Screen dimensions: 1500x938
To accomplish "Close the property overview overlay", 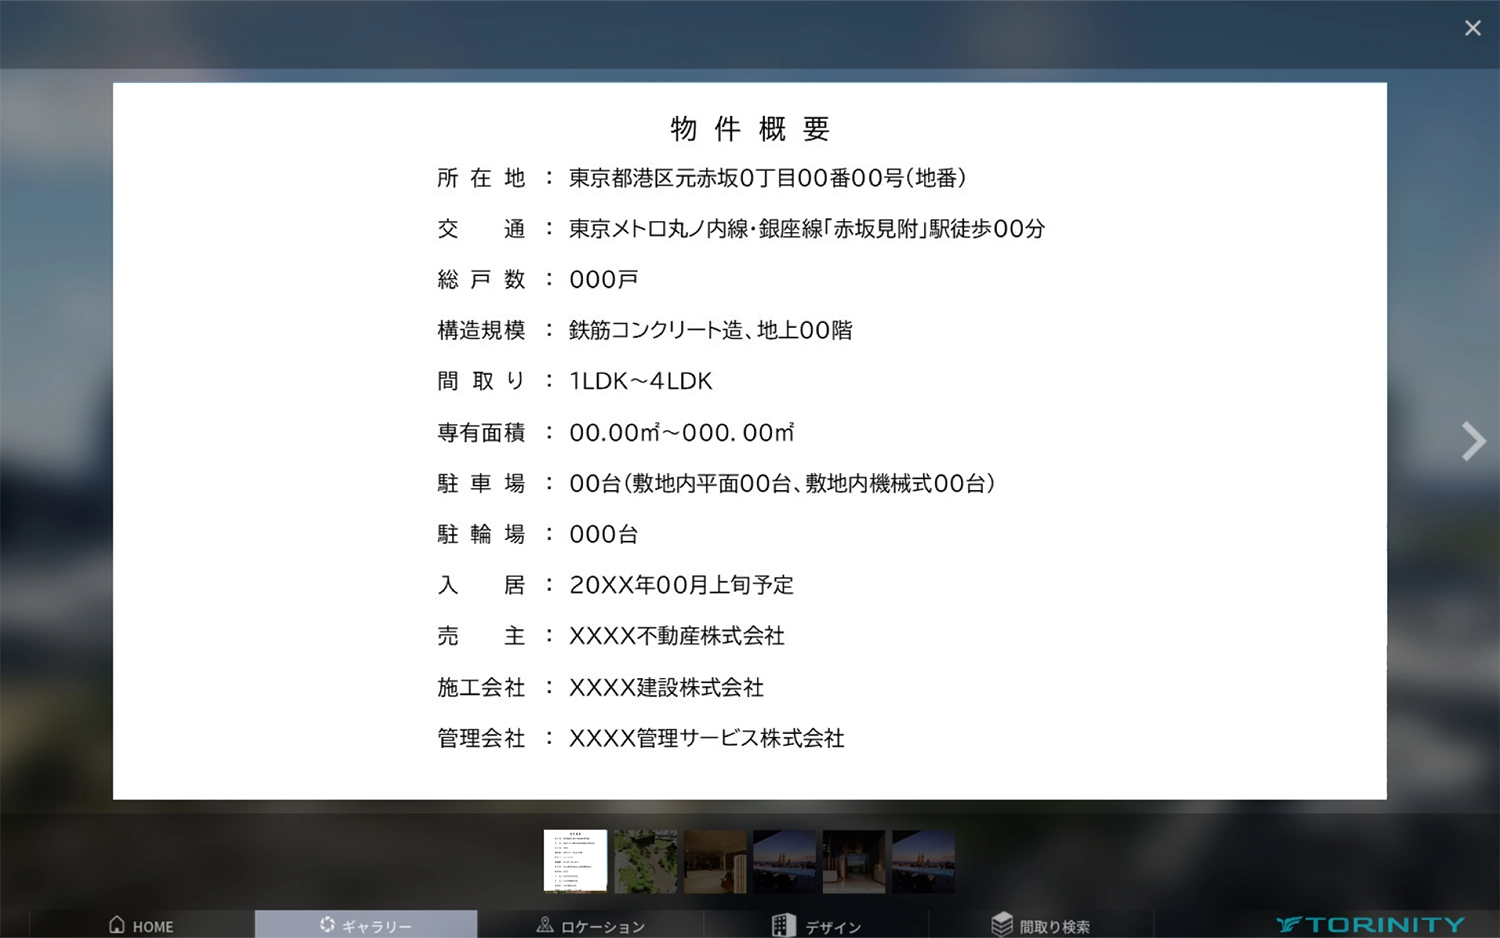I will (1472, 28).
